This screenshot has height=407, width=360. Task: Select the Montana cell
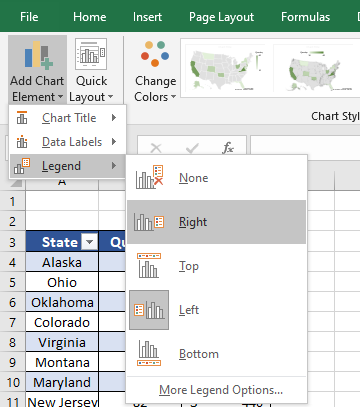tap(62, 362)
